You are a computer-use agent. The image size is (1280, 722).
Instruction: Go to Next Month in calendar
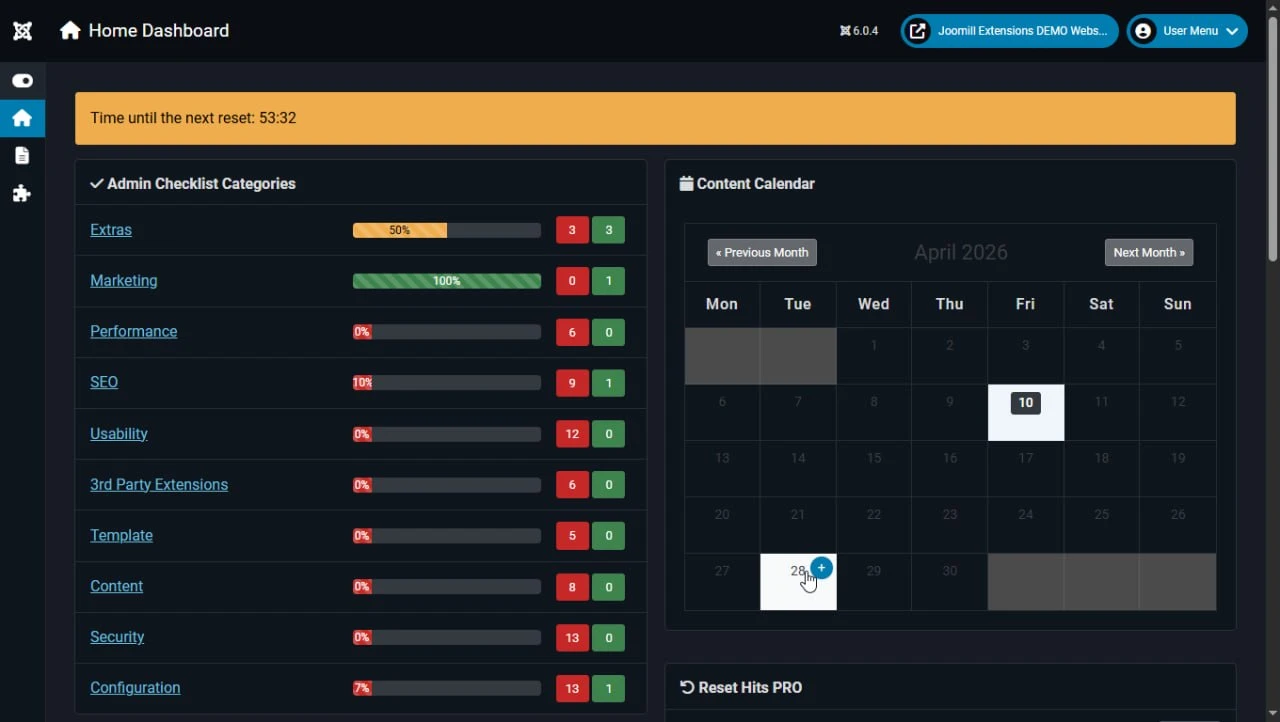(1149, 253)
